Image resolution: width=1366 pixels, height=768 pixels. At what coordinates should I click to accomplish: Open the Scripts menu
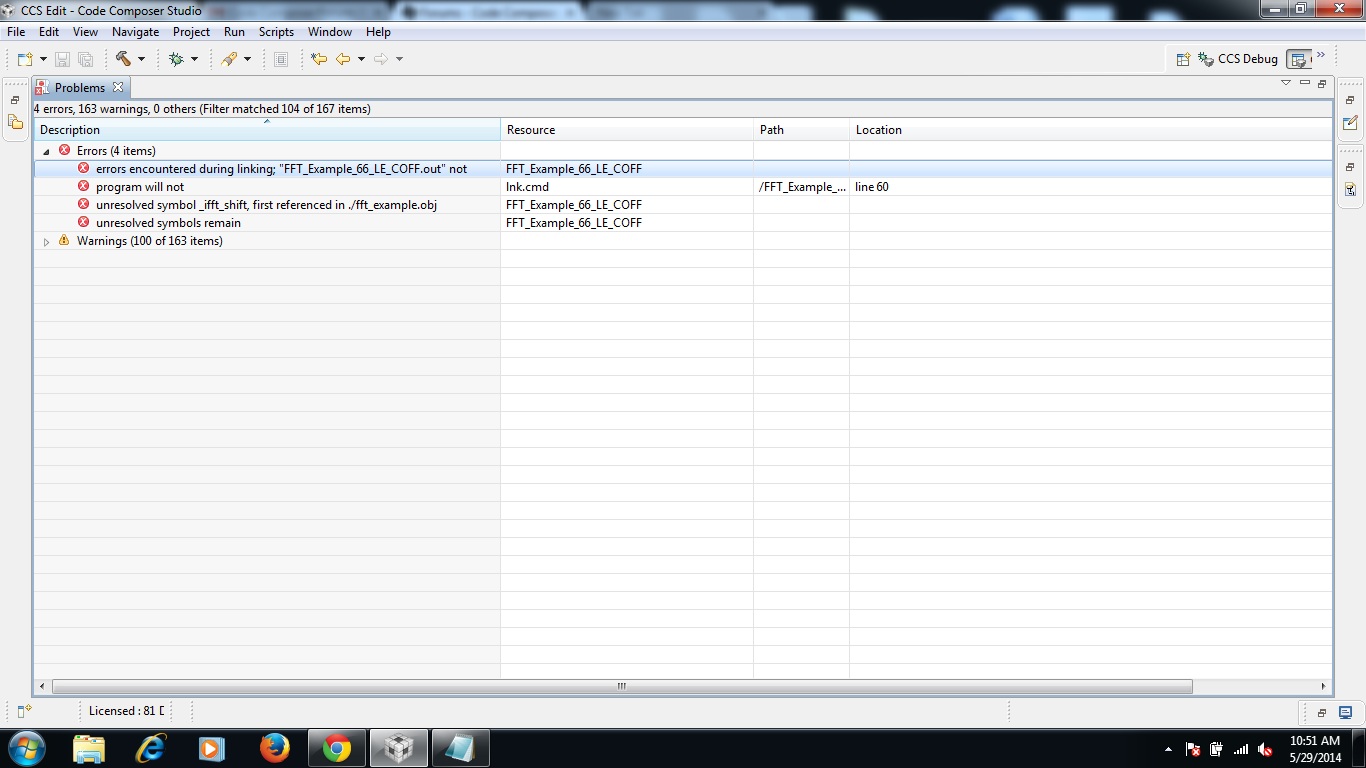(276, 32)
